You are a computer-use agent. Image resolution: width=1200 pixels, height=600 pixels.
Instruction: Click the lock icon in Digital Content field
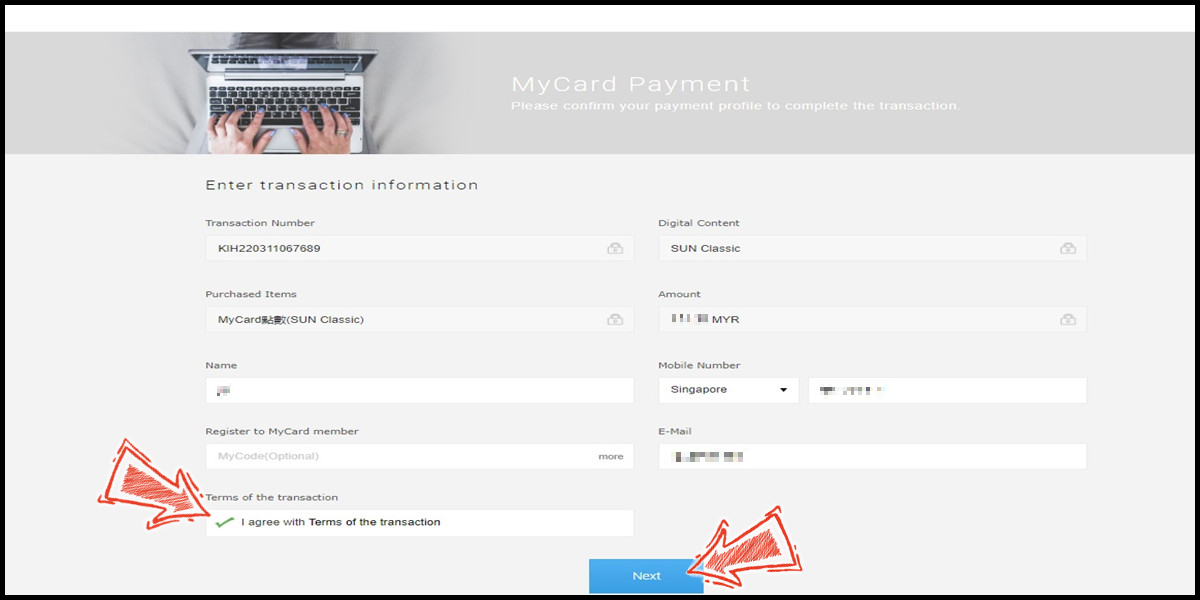point(1068,248)
